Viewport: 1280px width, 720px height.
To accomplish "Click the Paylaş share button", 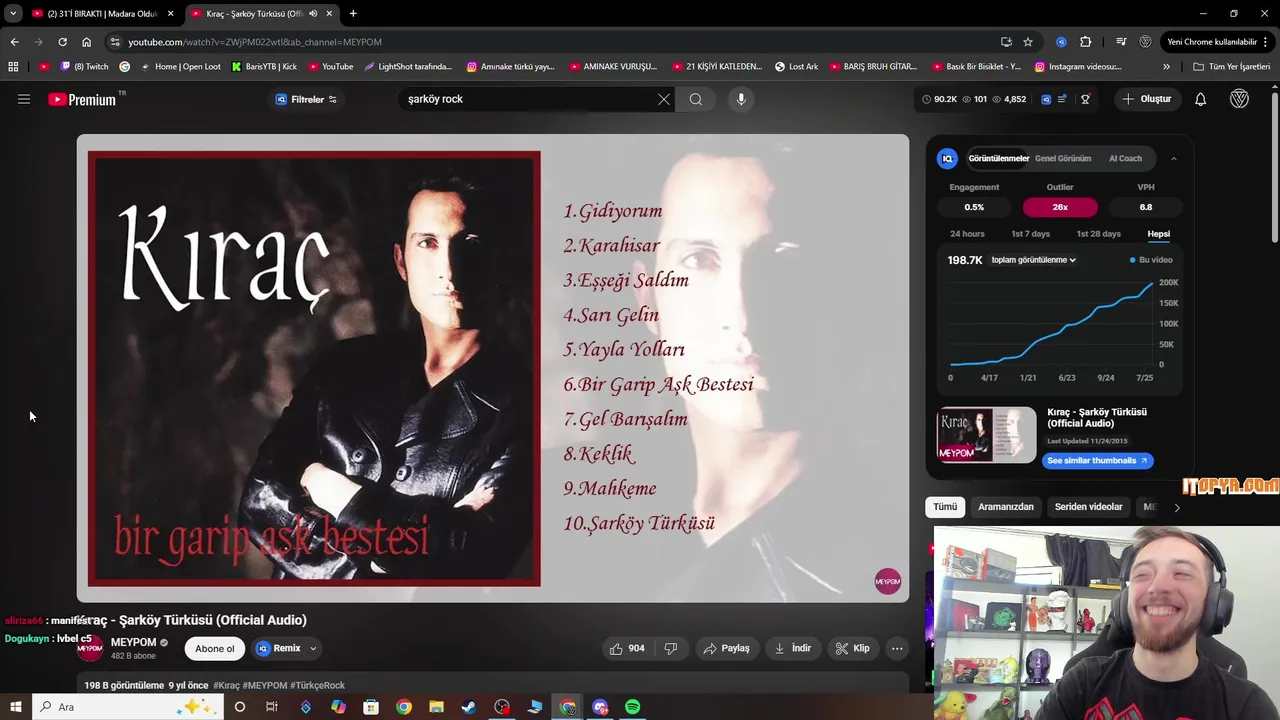I will pyautogui.click(x=726, y=648).
